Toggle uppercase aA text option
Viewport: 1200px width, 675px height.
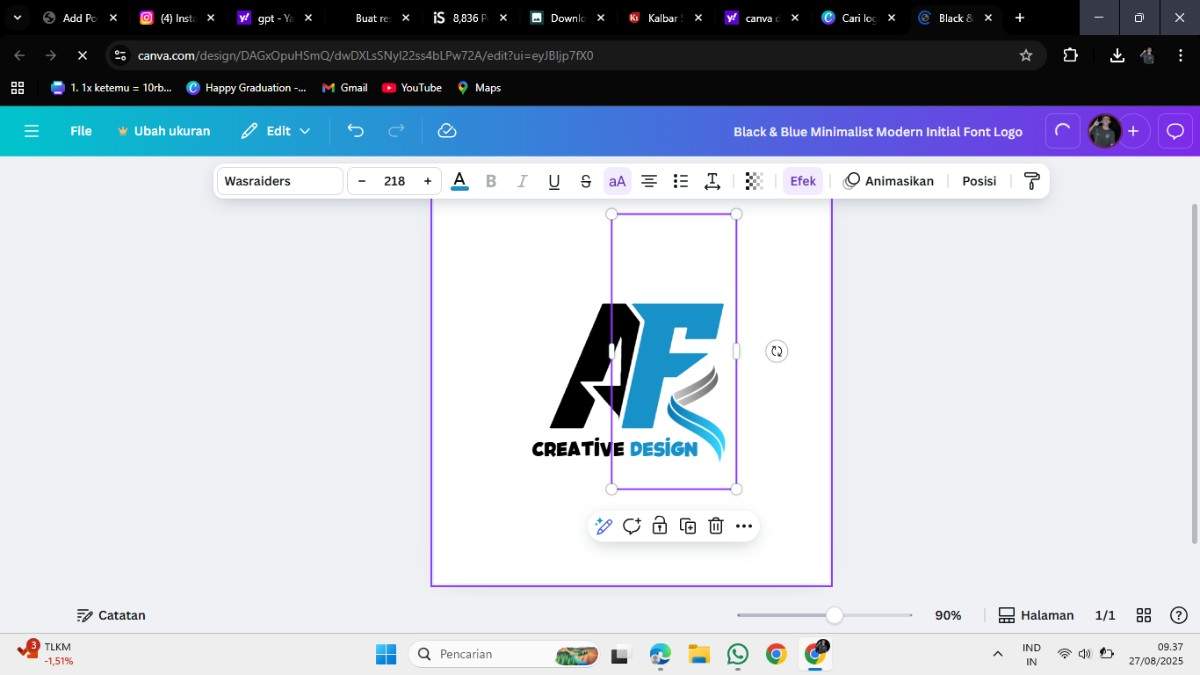617,181
